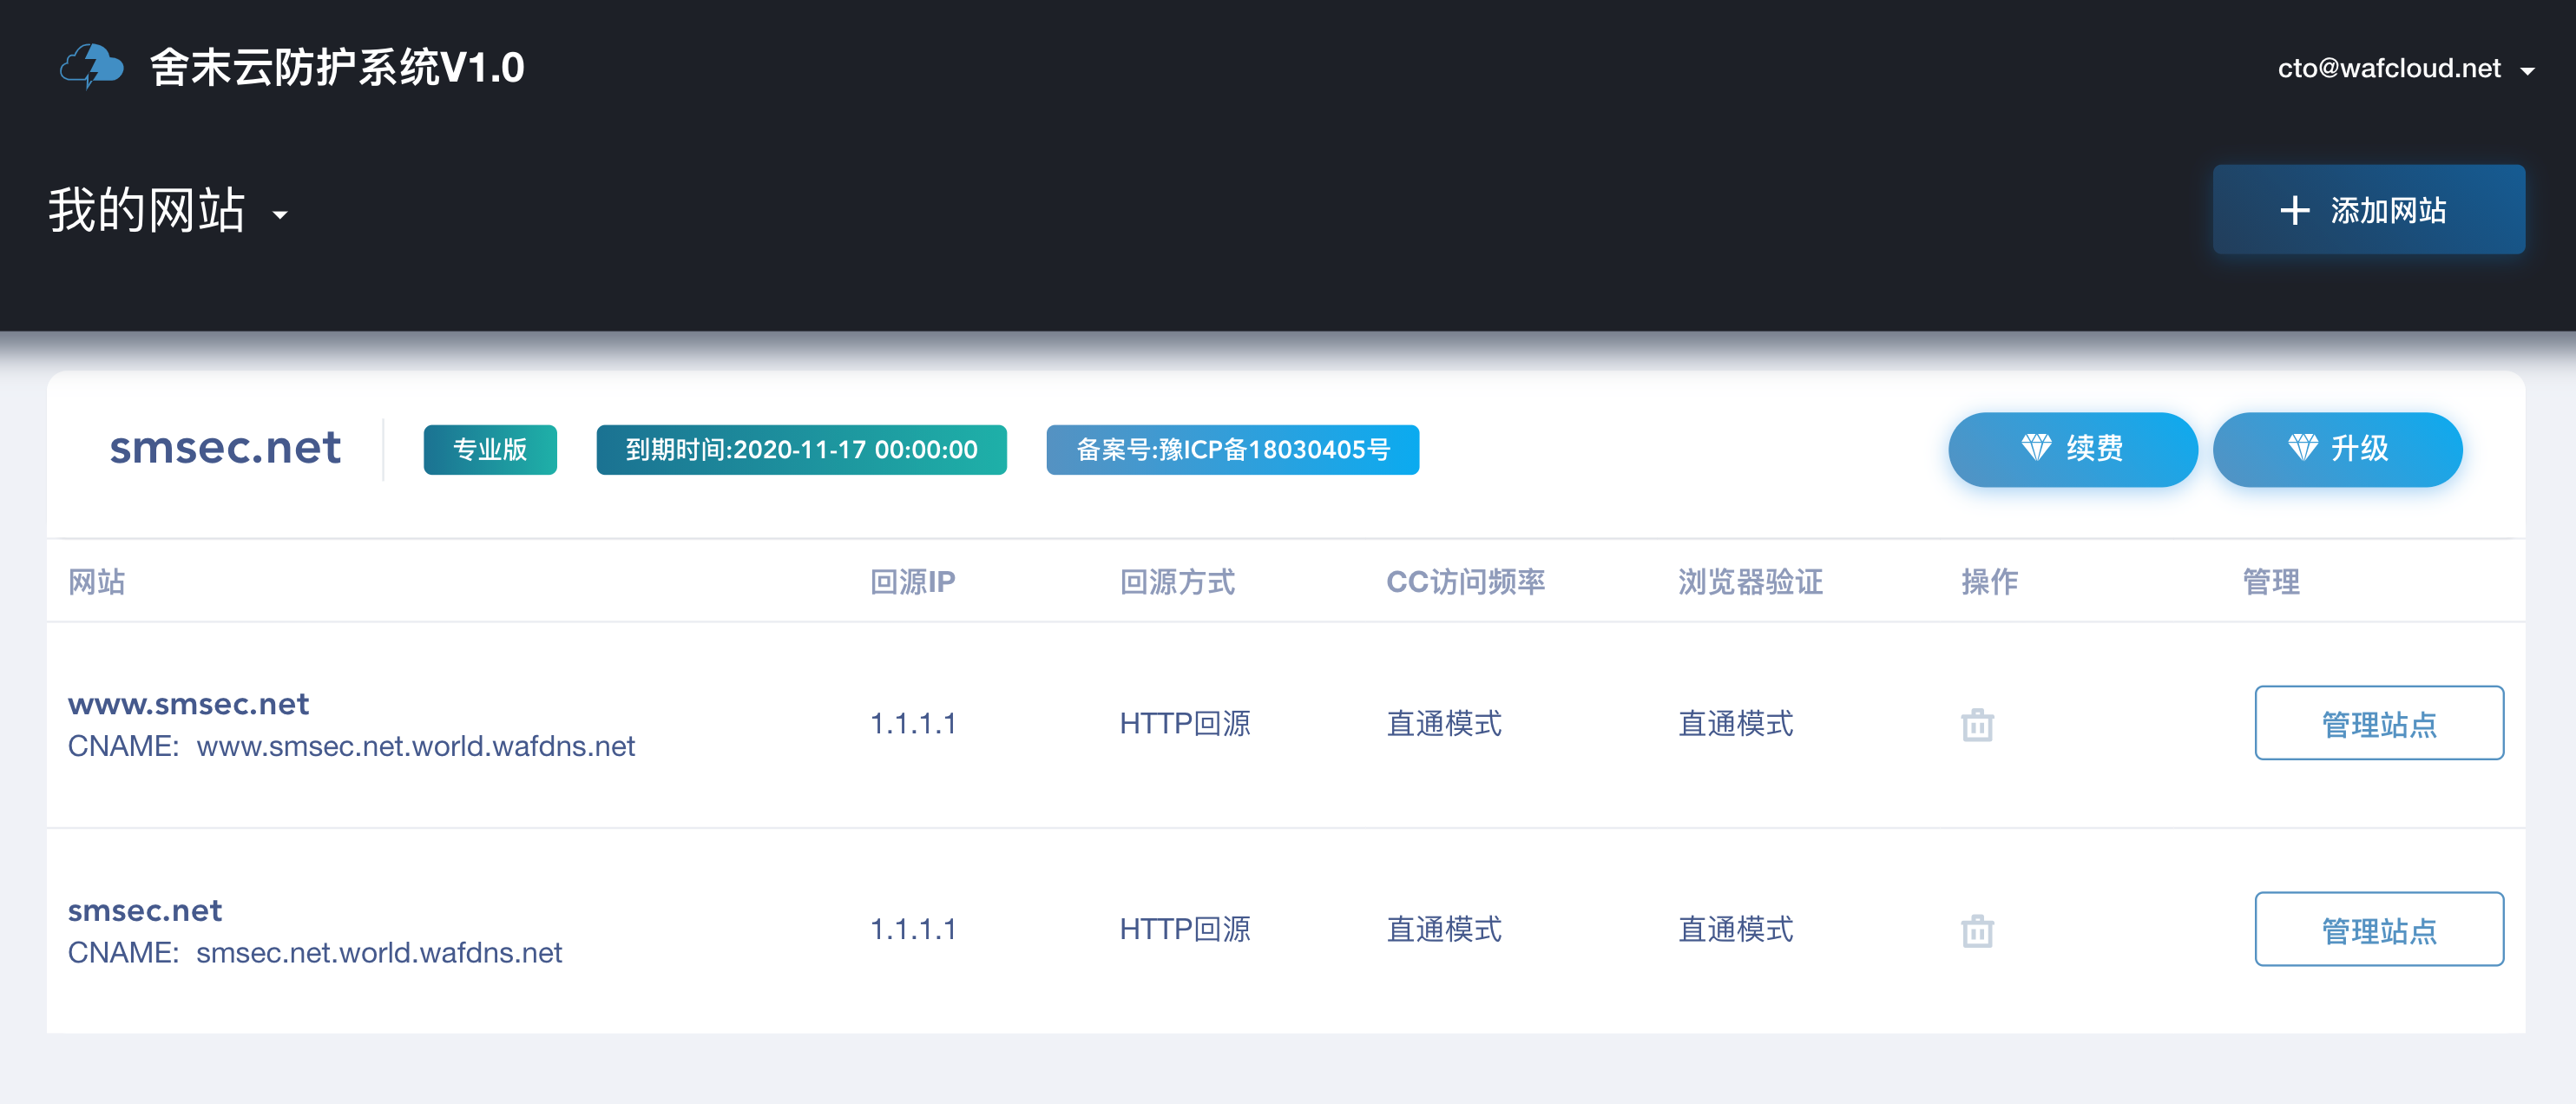Click HTTP回源 in www.smsec.net row

click(x=1185, y=723)
